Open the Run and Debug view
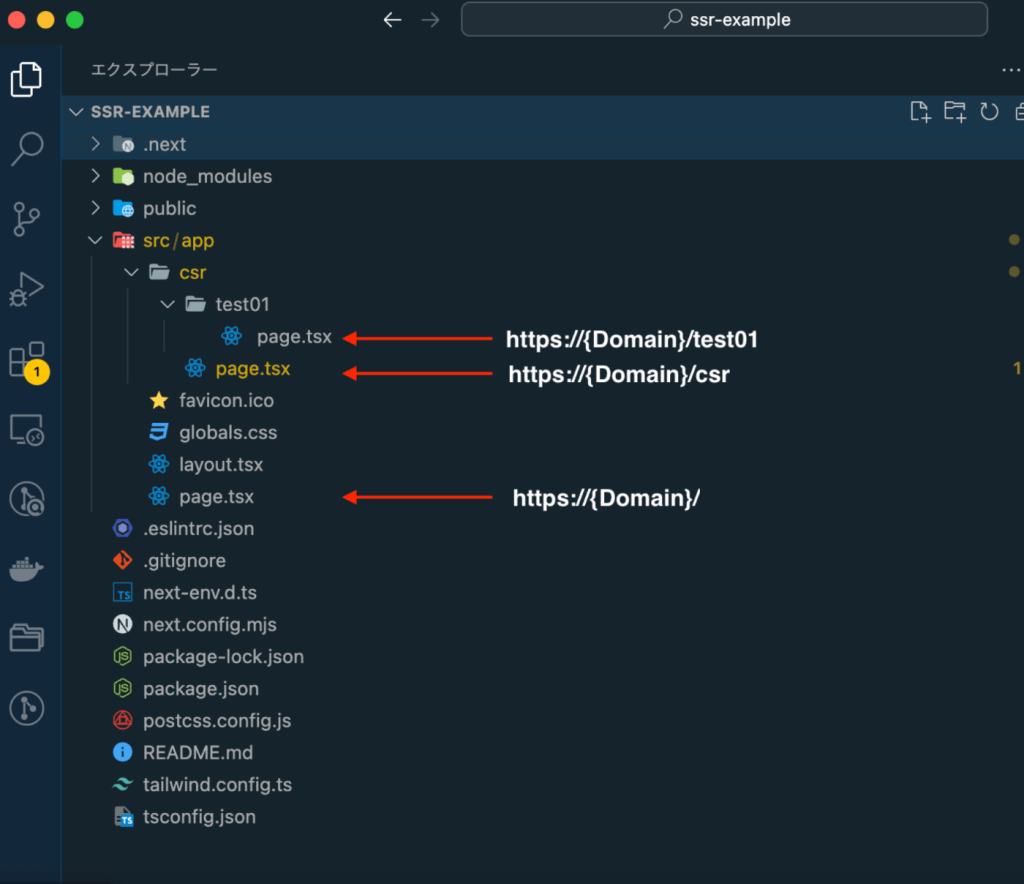The height and width of the screenshot is (884, 1024). click(x=27, y=288)
